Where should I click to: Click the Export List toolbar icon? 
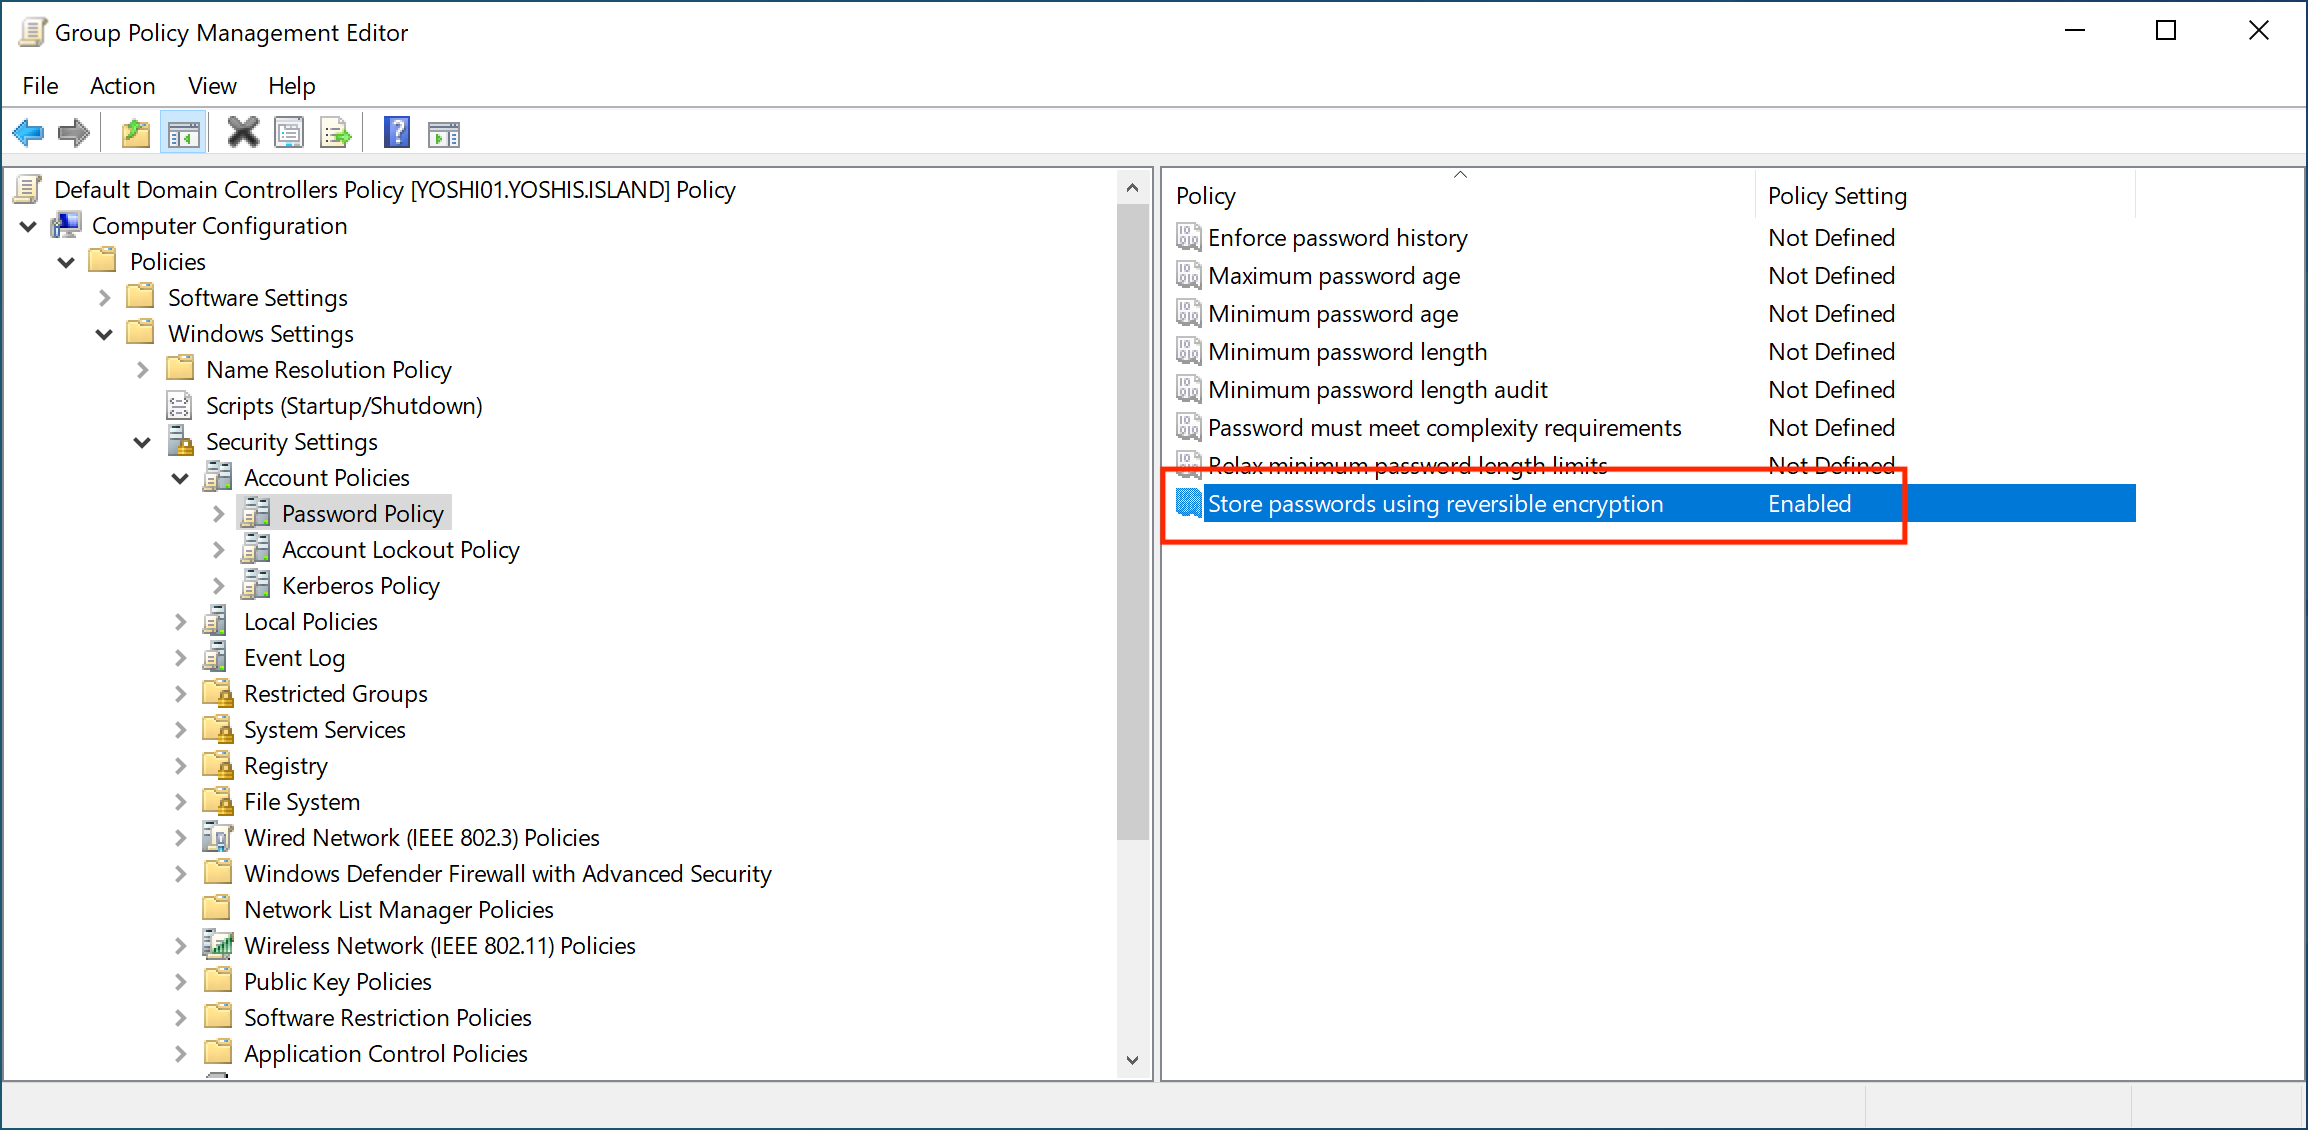(335, 133)
